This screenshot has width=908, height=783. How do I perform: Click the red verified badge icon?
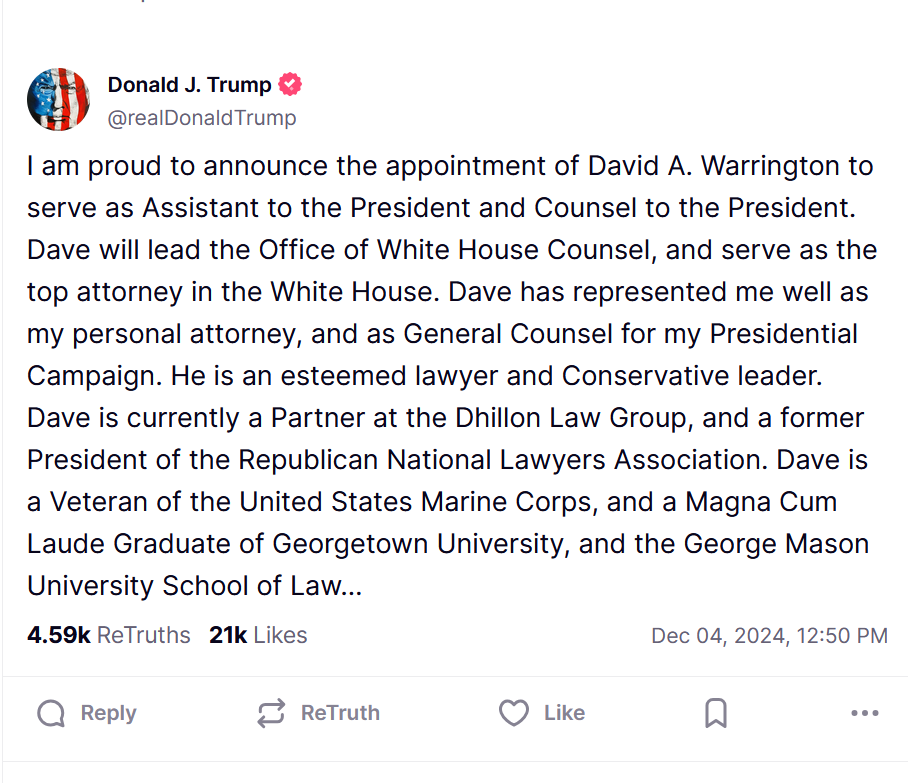click(290, 85)
